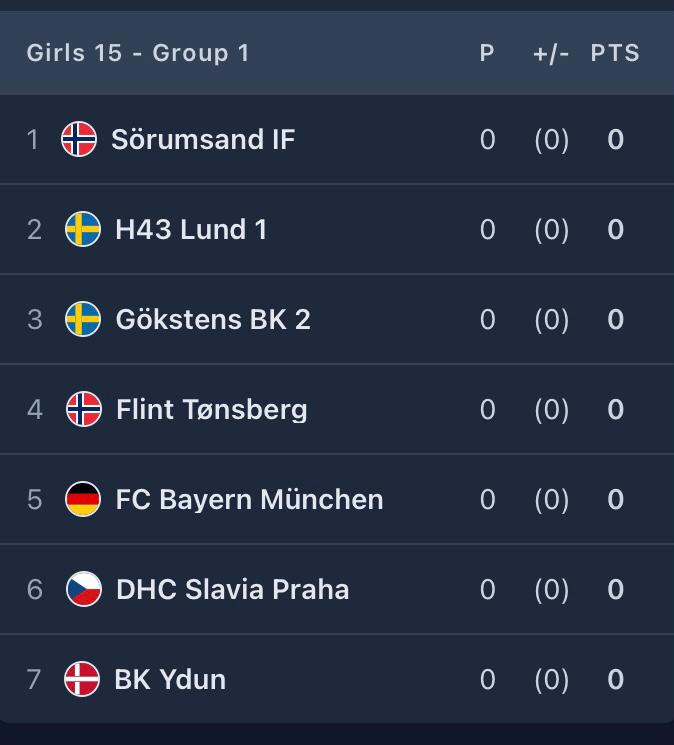Click the P column header
Screen dimensions: 674x745
point(487,53)
